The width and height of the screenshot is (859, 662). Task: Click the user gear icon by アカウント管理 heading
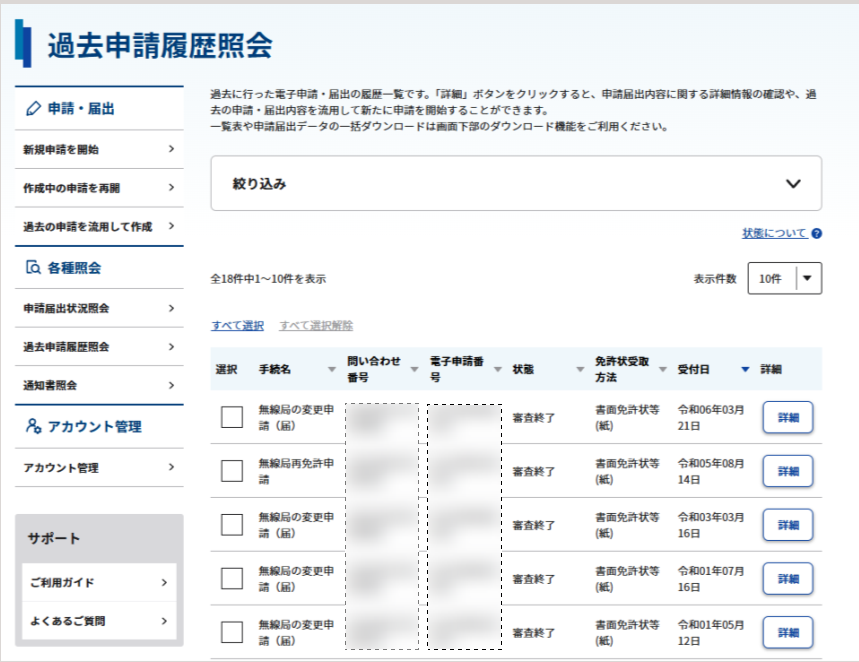tap(33, 426)
